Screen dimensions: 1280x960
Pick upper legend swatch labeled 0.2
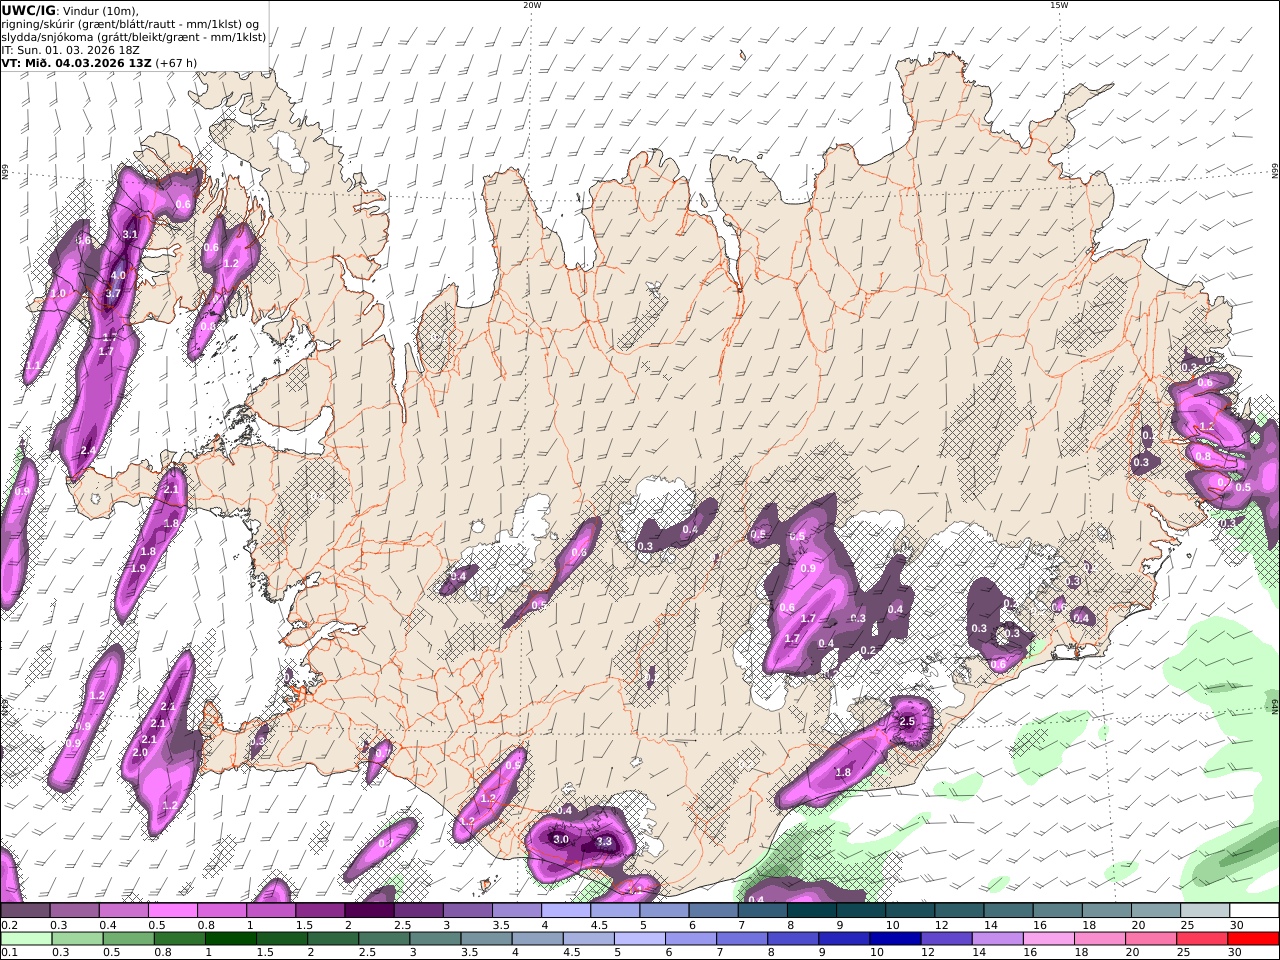[25, 911]
